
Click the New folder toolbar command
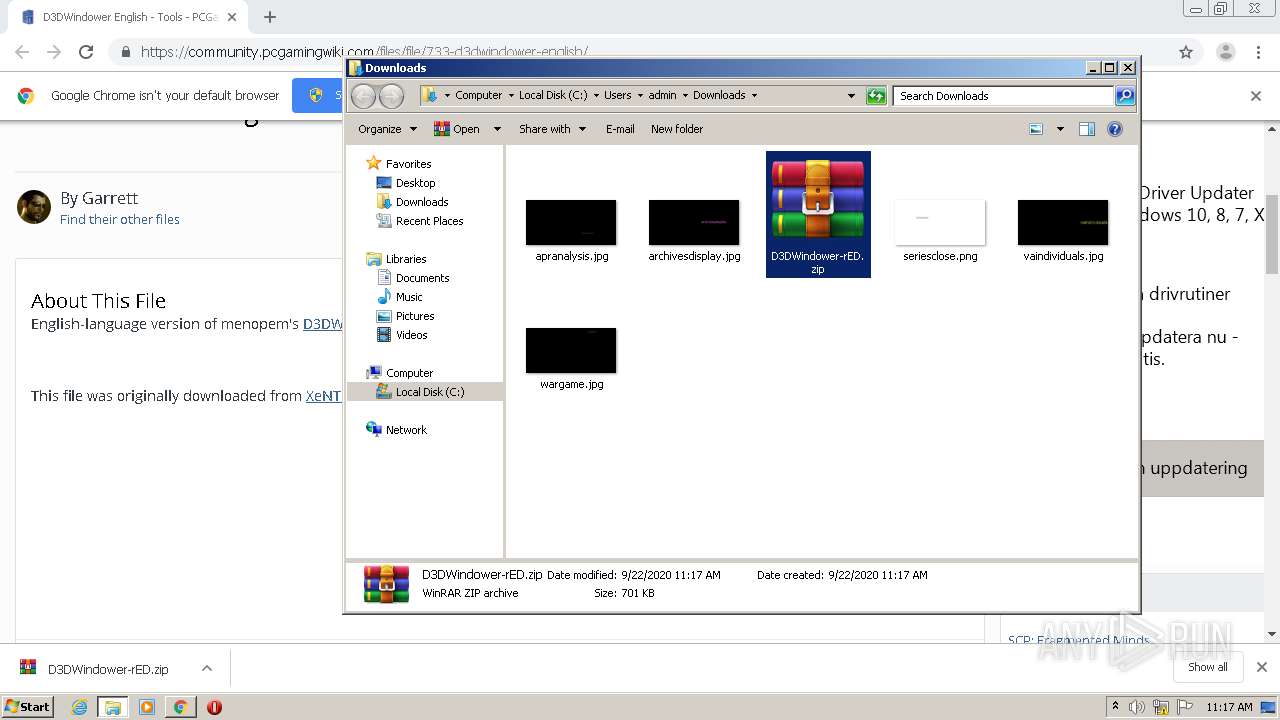click(x=677, y=129)
